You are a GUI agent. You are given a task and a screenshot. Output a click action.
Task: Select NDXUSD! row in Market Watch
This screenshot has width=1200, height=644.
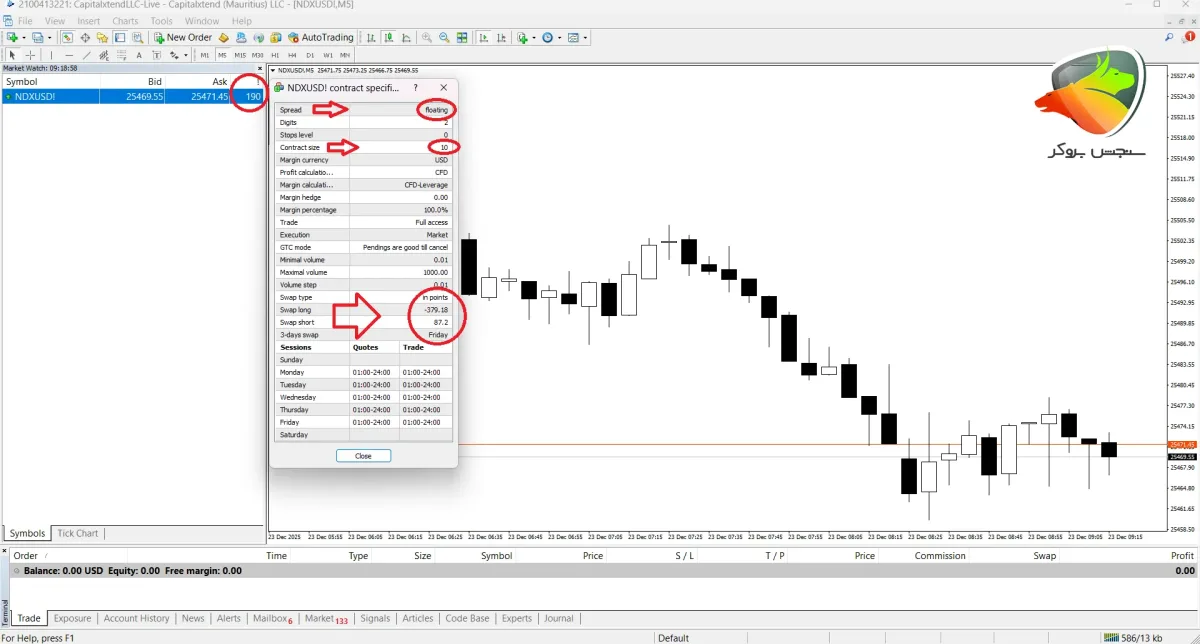[133, 97]
